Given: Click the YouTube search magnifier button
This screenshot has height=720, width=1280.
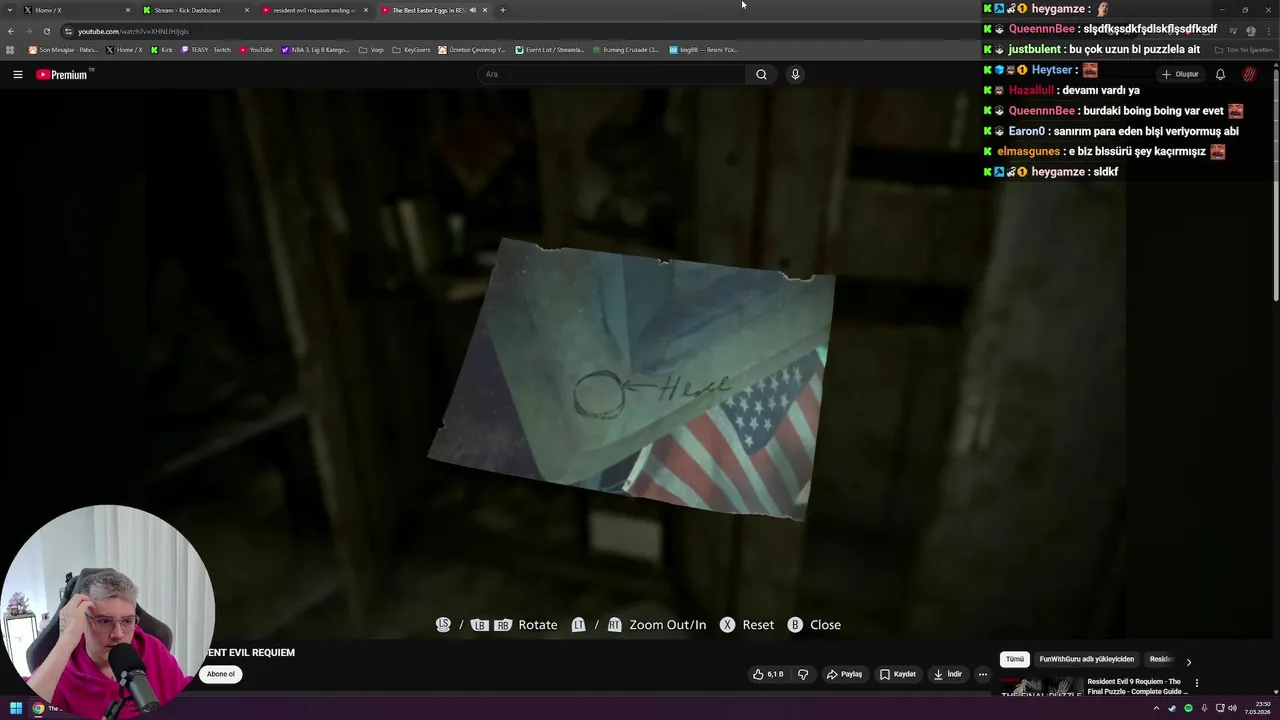Looking at the screenshot, I should click(x=761, y=74).
